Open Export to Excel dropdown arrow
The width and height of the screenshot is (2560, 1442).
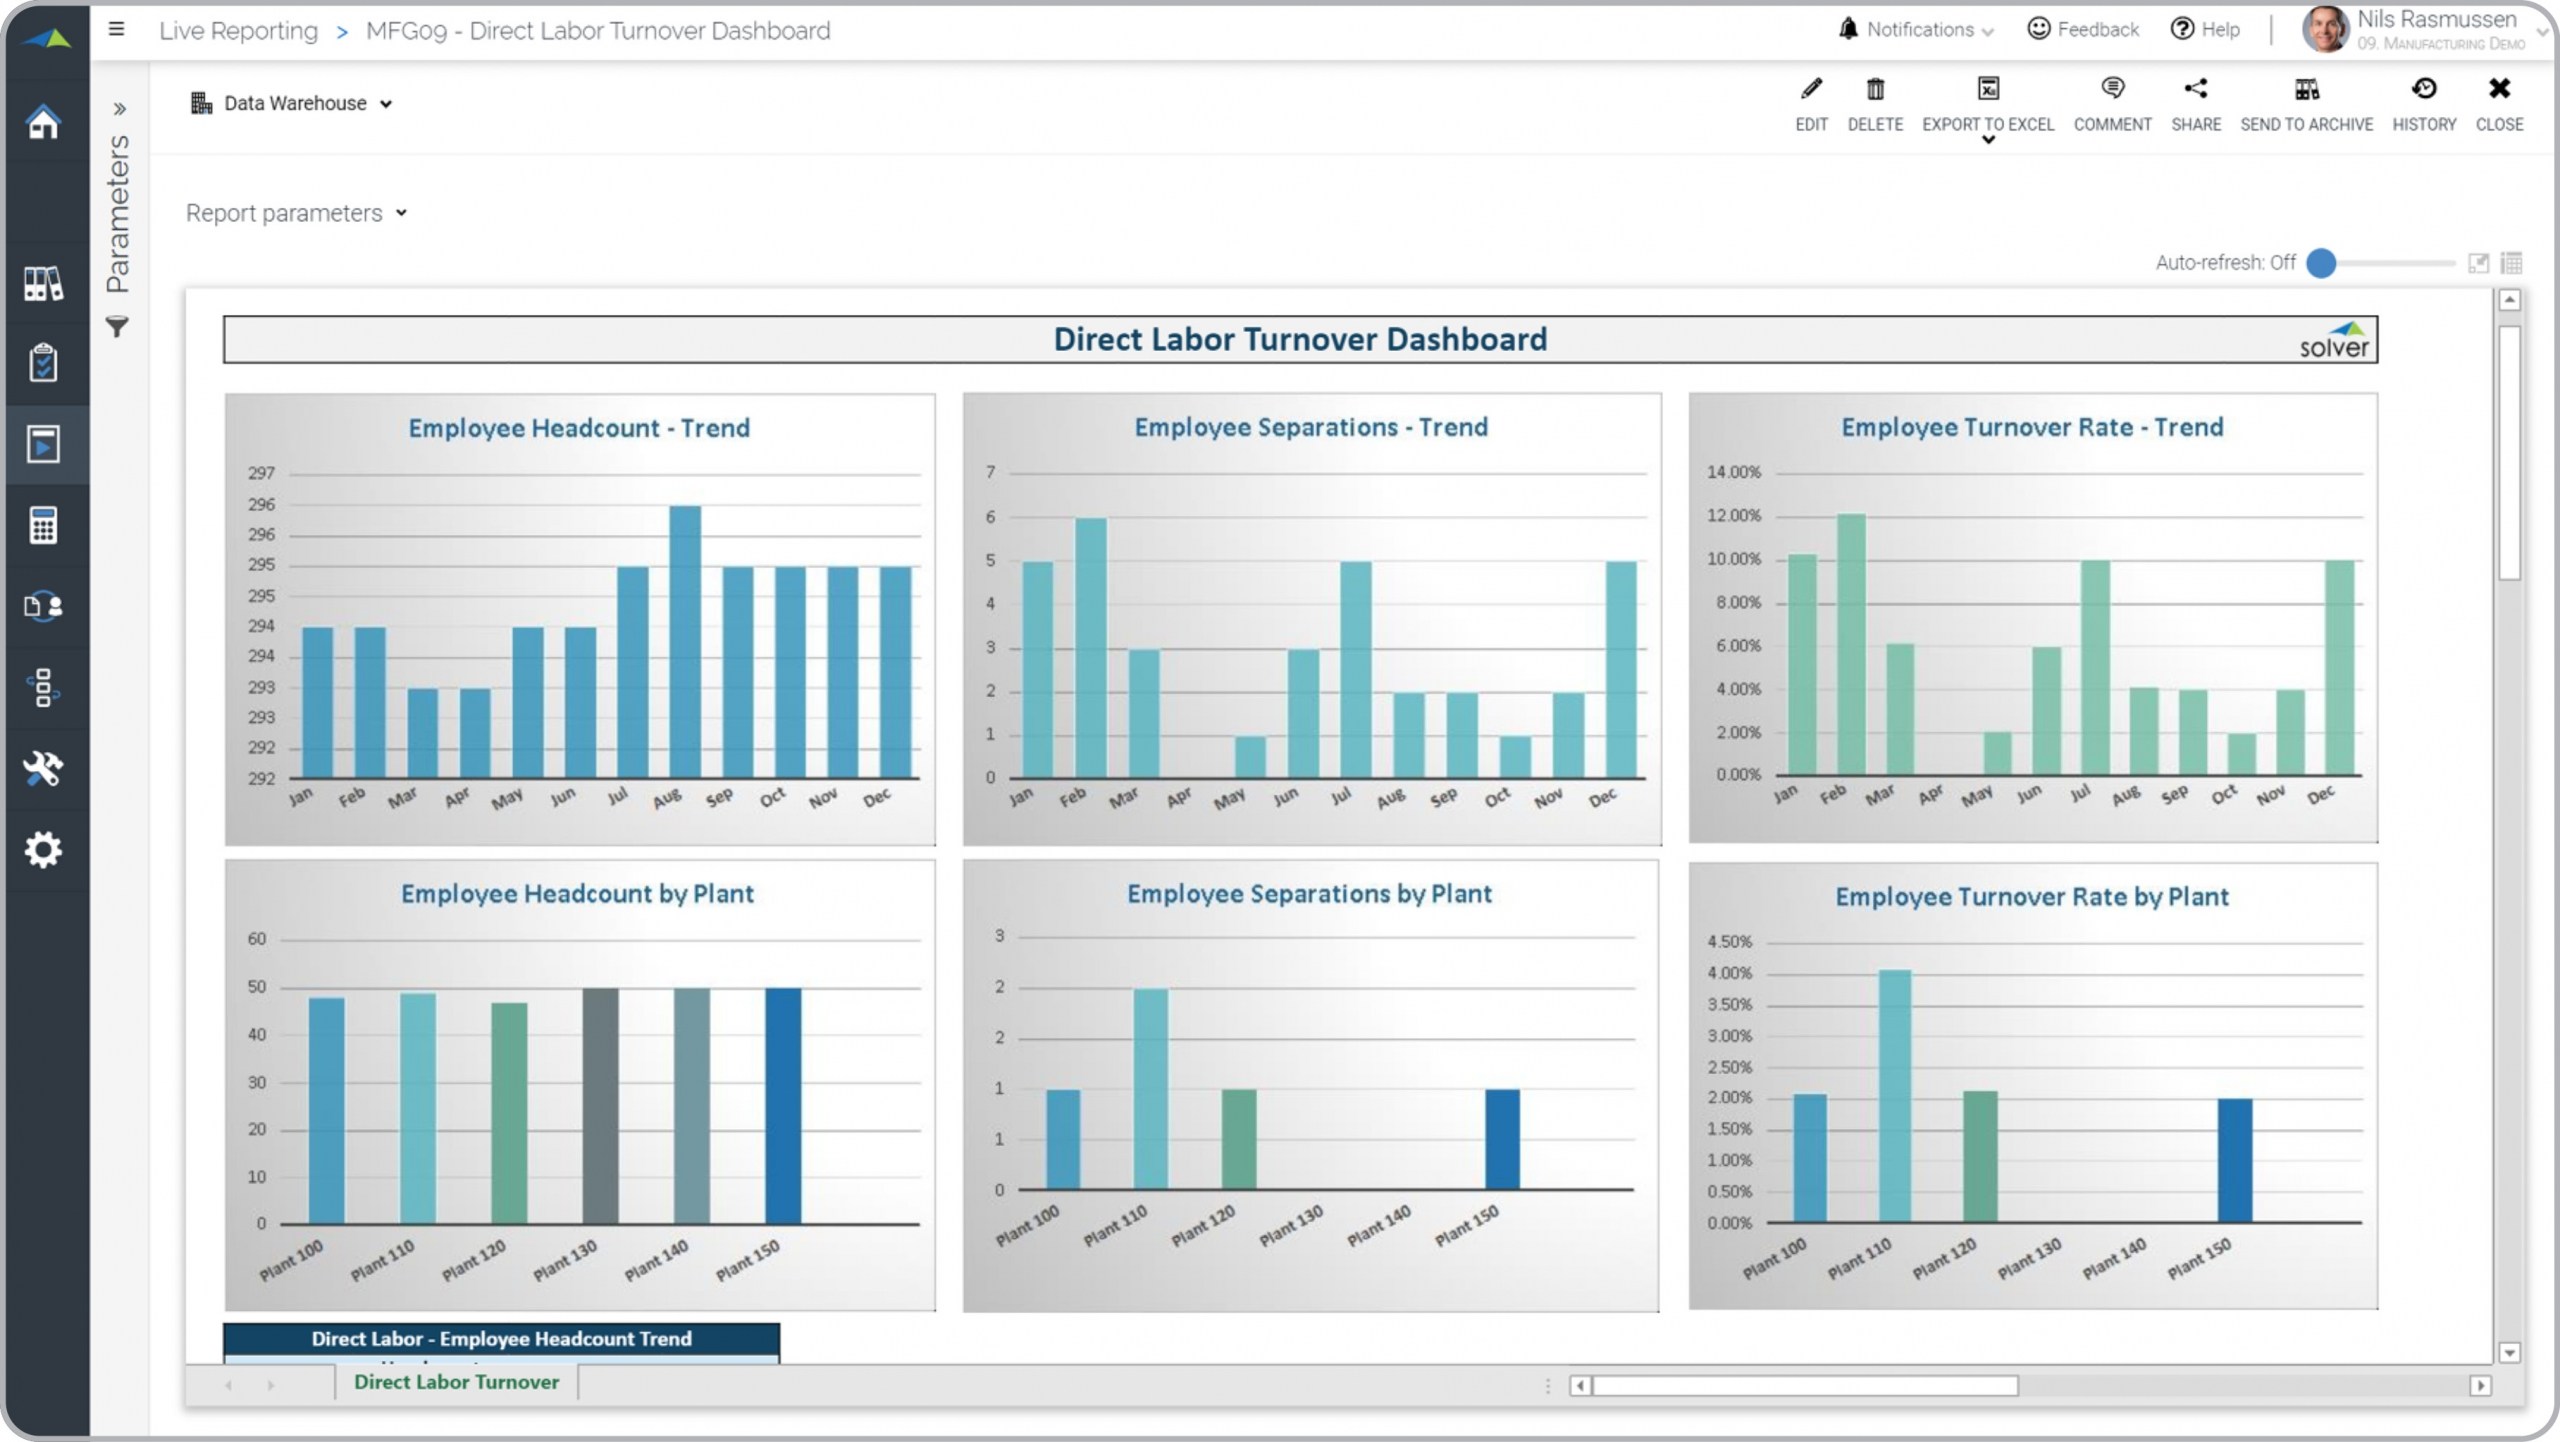1988,141
